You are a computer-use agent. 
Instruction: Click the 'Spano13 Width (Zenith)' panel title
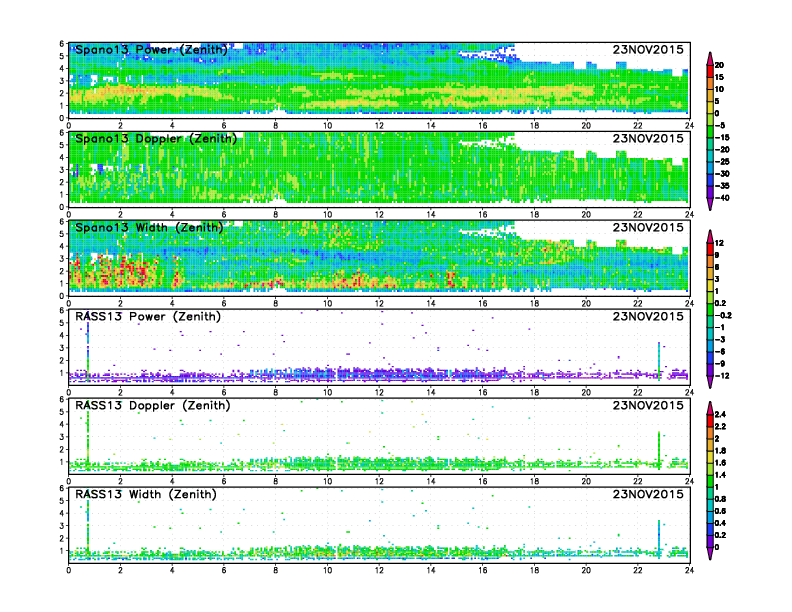coord(149,228)
